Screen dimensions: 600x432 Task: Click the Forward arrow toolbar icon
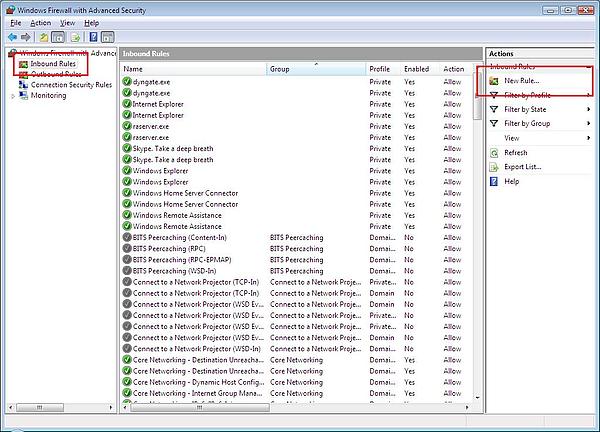click(x=26, y=37)
